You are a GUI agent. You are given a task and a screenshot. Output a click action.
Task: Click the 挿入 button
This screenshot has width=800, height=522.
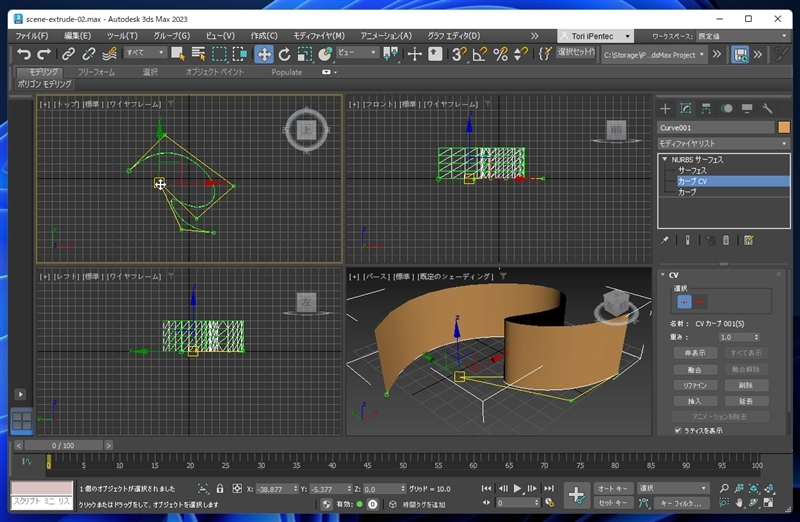(x=695, y=401)
